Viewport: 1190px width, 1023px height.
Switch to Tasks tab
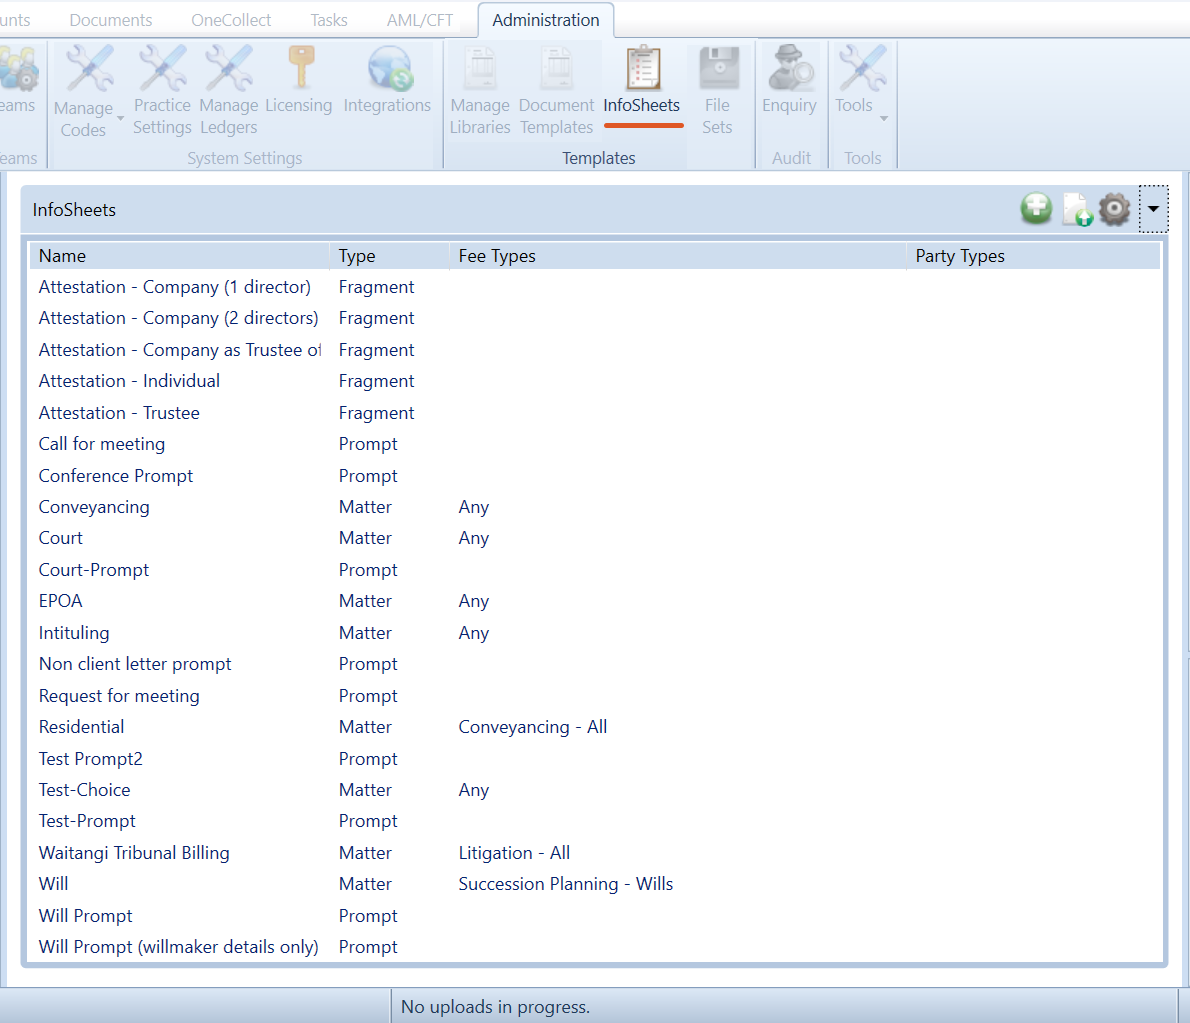(329, 20)
